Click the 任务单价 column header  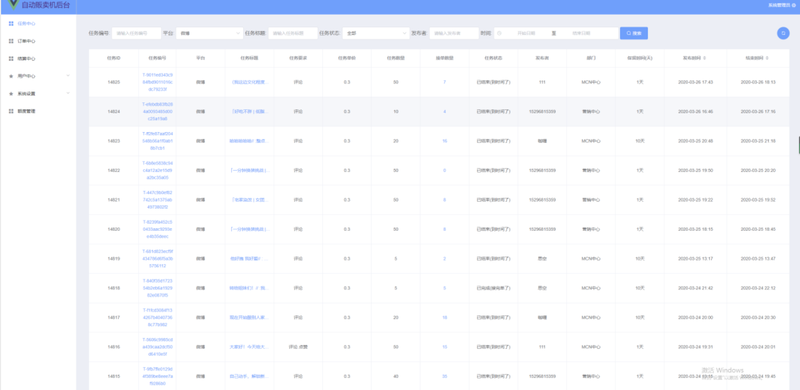(347, 58)
